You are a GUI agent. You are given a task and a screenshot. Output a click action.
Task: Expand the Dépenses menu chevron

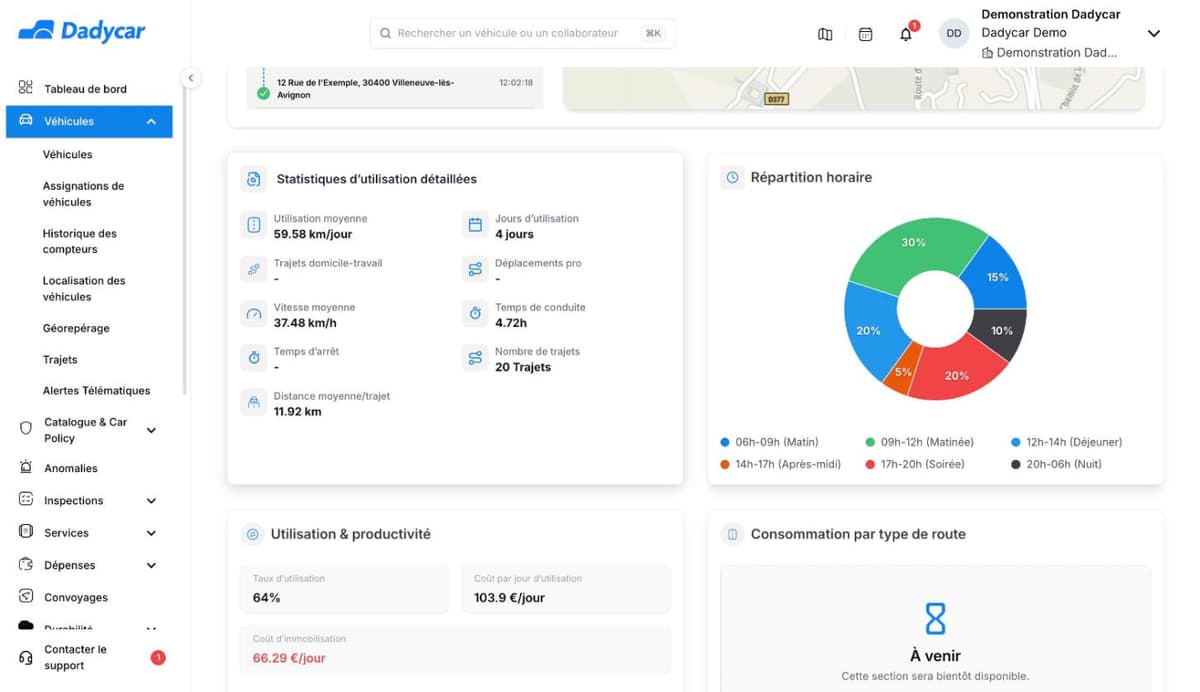point(151,565)
